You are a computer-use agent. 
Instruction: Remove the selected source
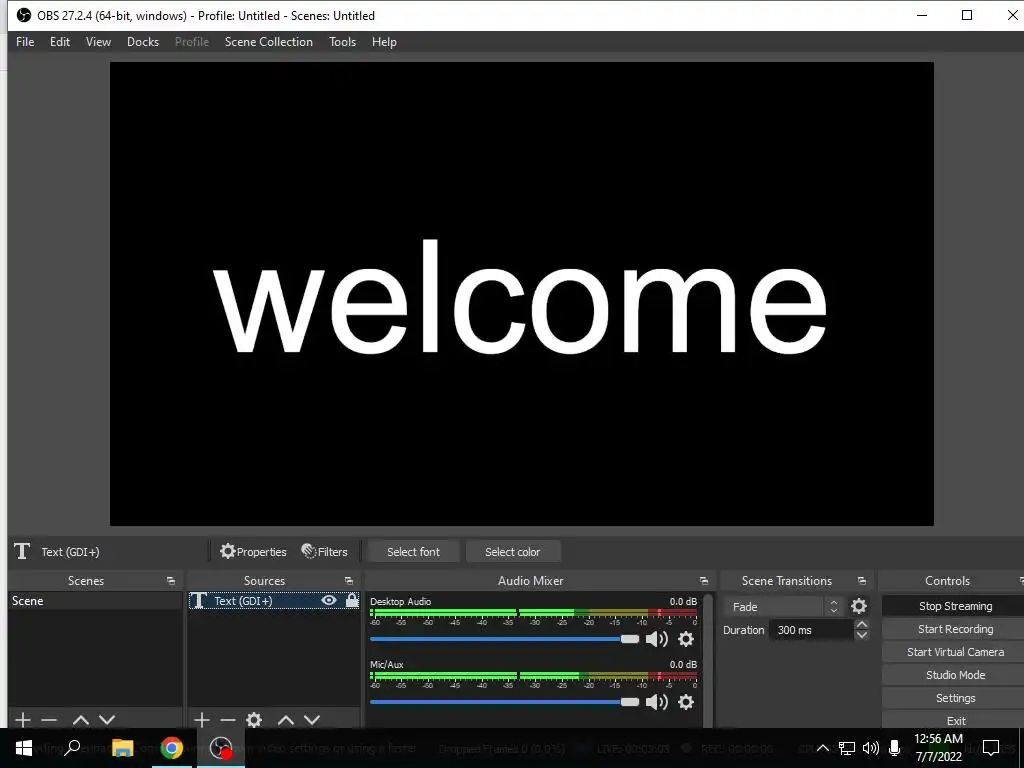coord(228,720)
